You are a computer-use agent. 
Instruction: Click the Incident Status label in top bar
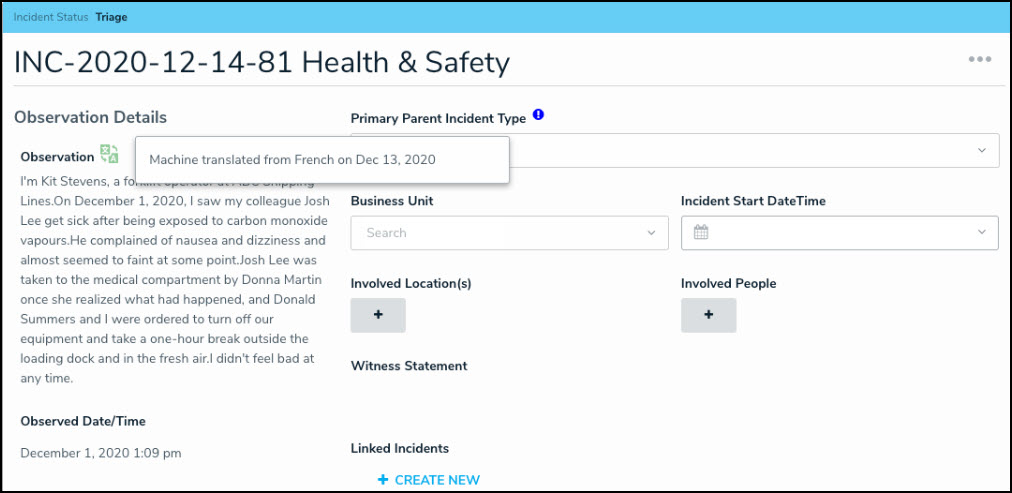click(51, 17)
